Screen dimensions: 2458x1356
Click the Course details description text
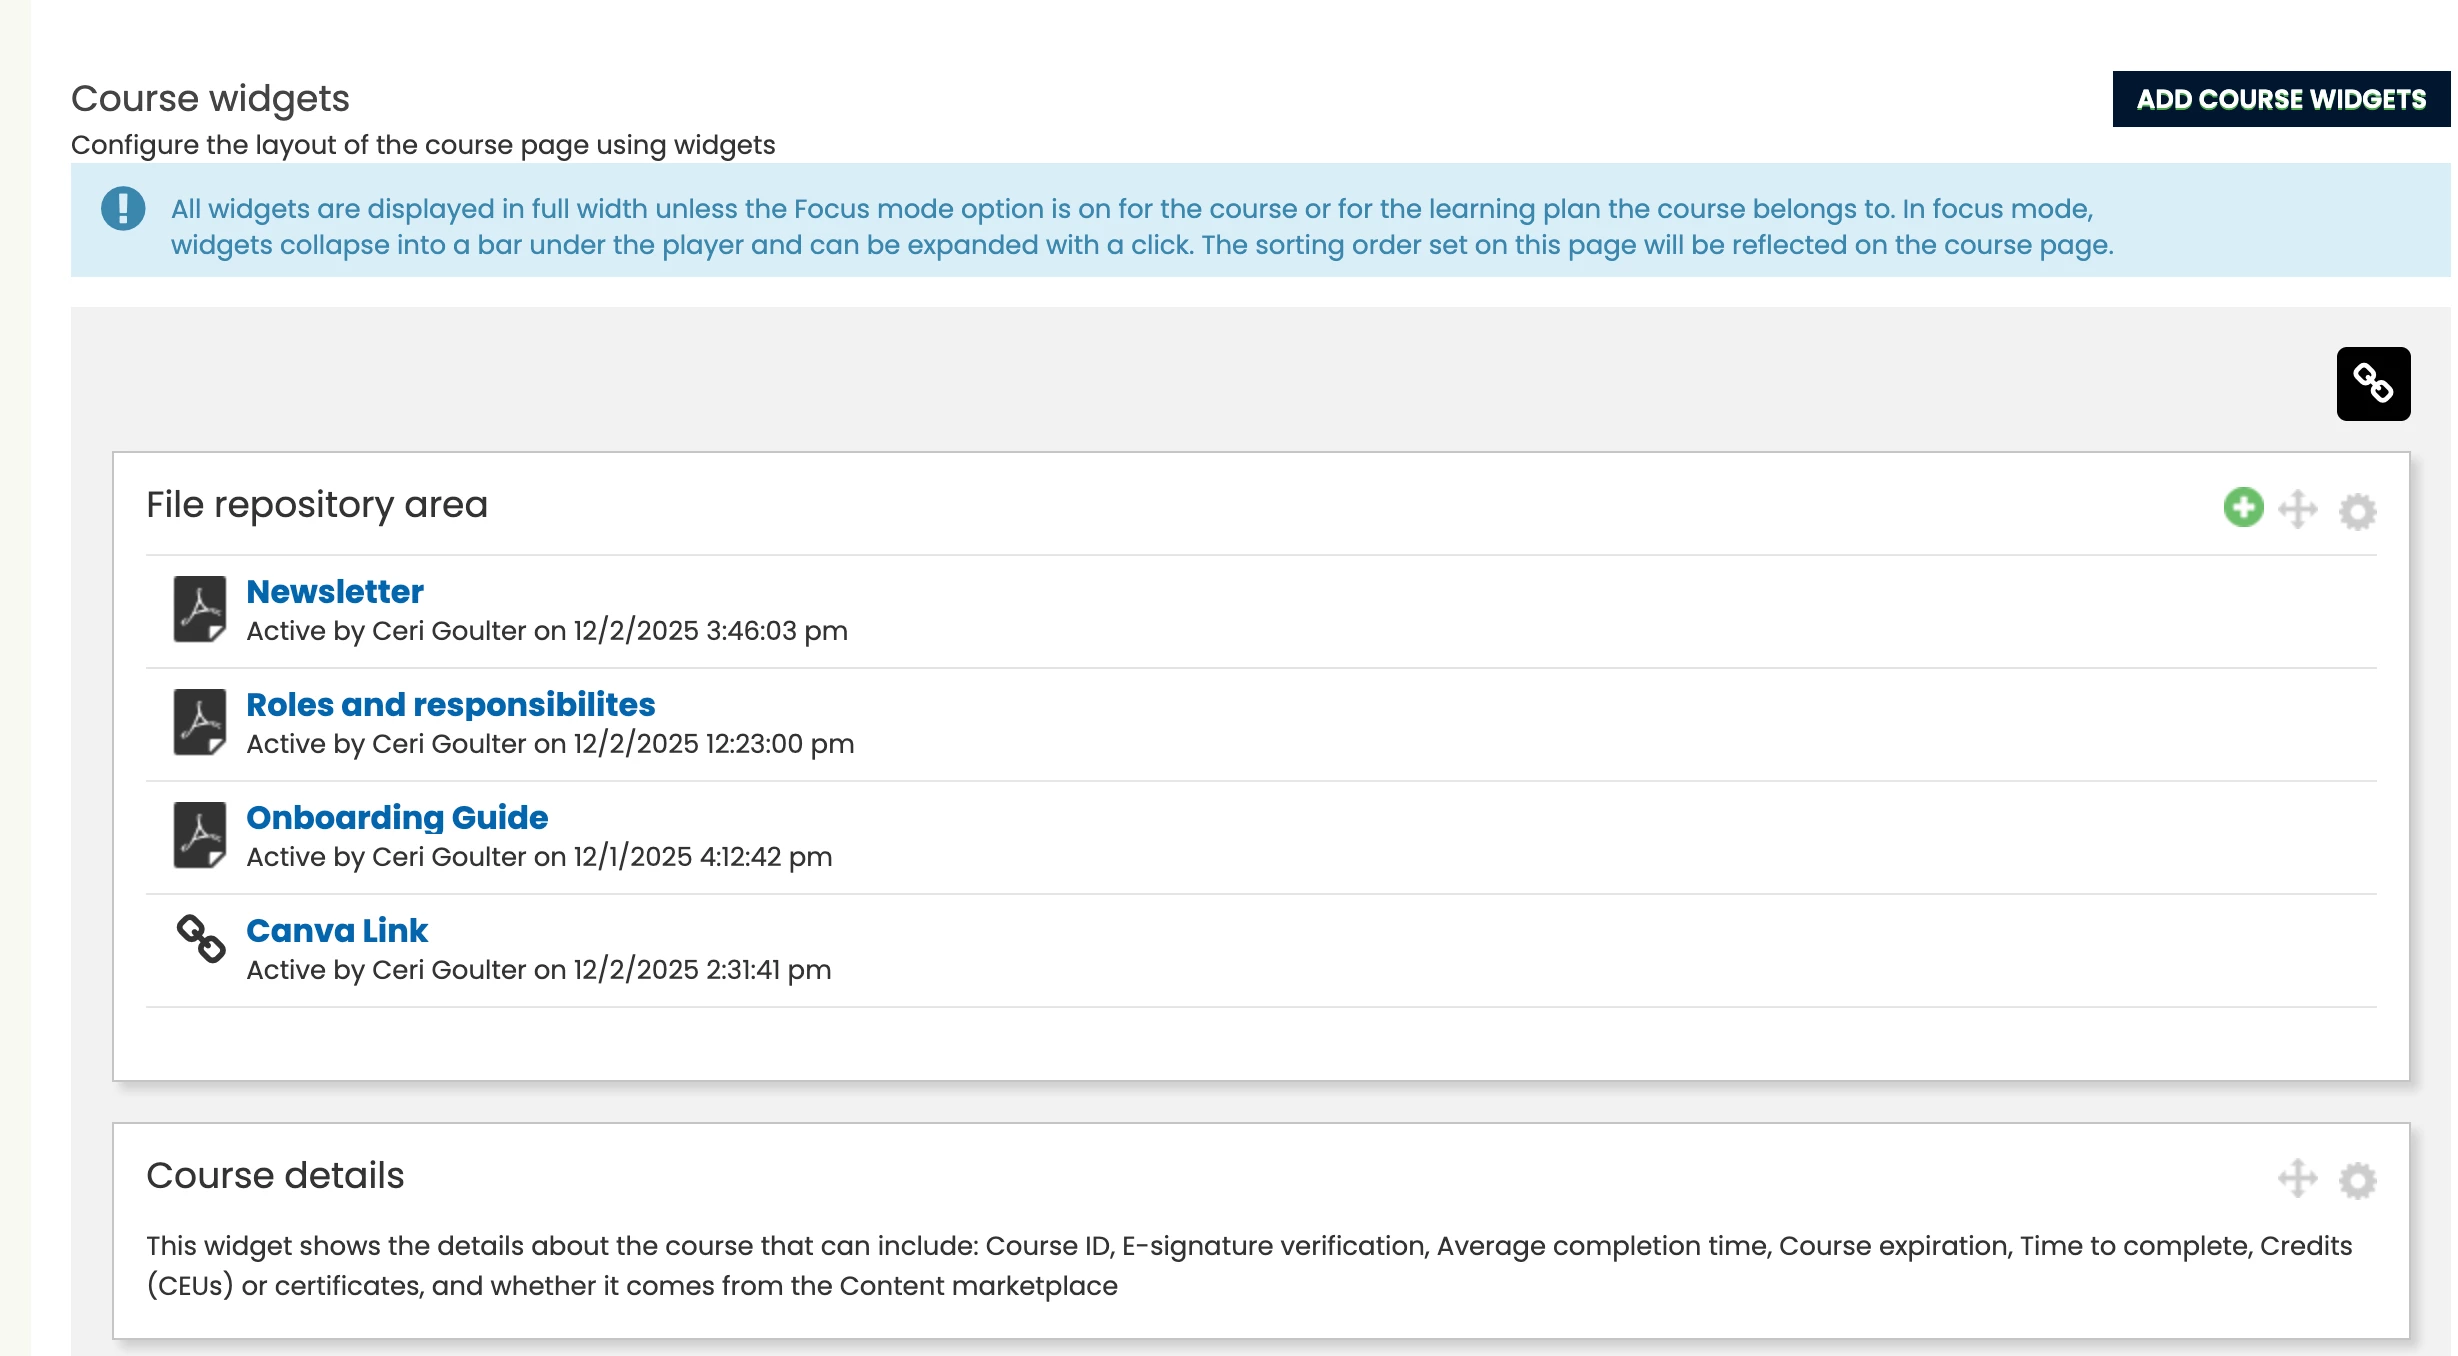pyautogui.click(x=748, y=1265)
